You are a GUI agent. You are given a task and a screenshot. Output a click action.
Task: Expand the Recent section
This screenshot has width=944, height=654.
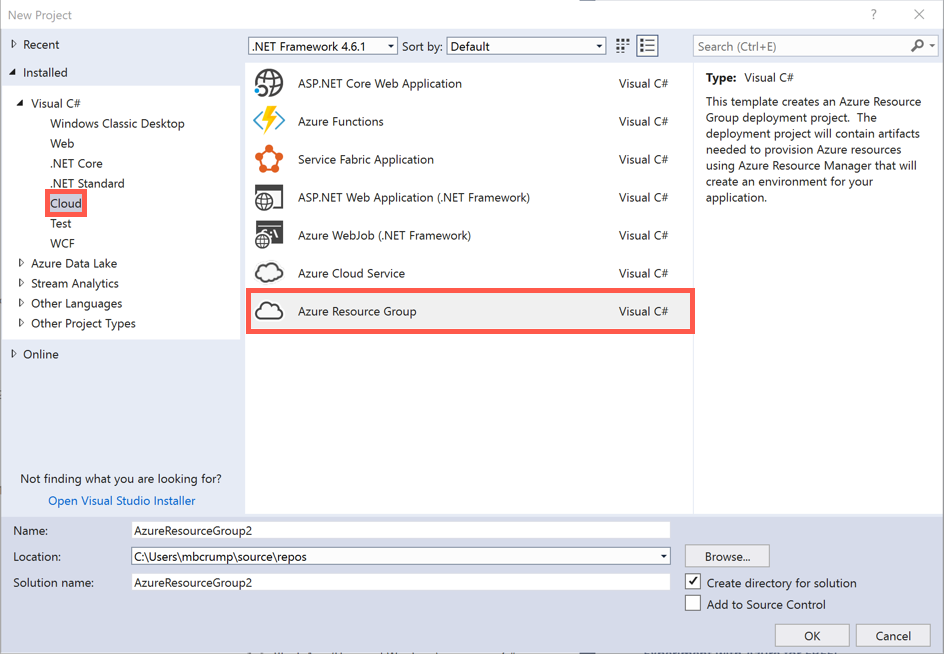(14, 44)
